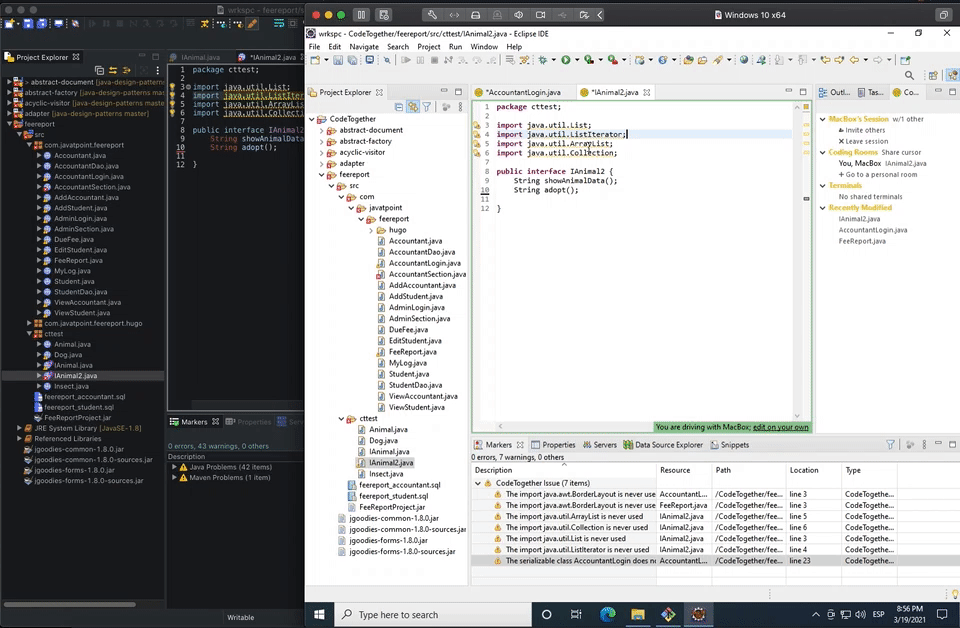The height and width of the screenshot is (628, 960).
Task: Click the Run button in Eclipse toolbar
Action: pos(565,60)
